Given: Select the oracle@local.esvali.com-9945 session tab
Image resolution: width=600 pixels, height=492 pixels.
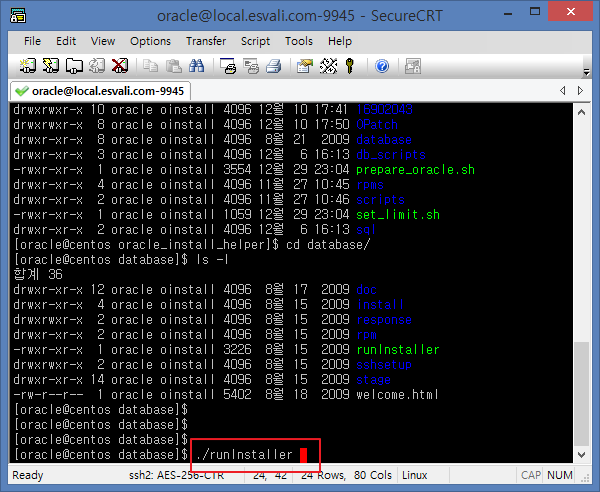Looking at the screenshot, I should (100, 91).
